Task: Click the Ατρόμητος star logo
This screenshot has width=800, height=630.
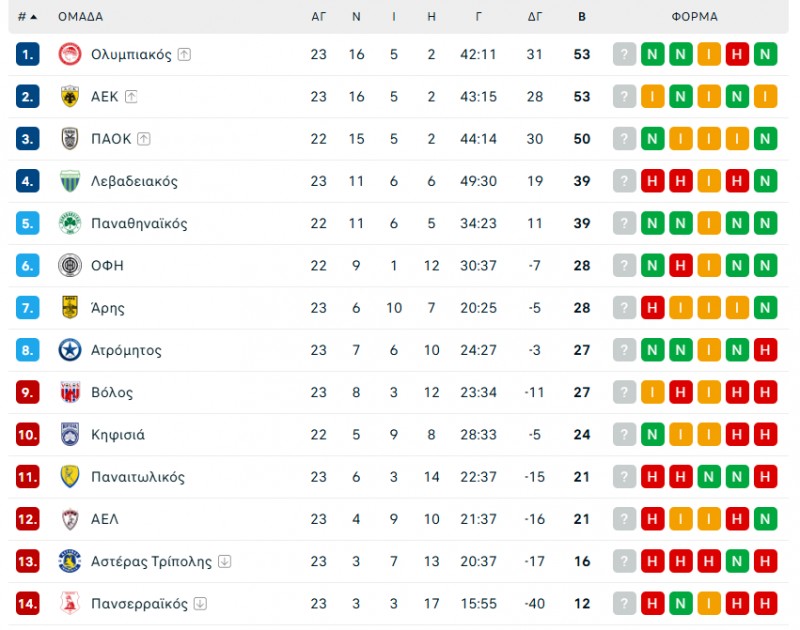Action: [x=70, y=350]
